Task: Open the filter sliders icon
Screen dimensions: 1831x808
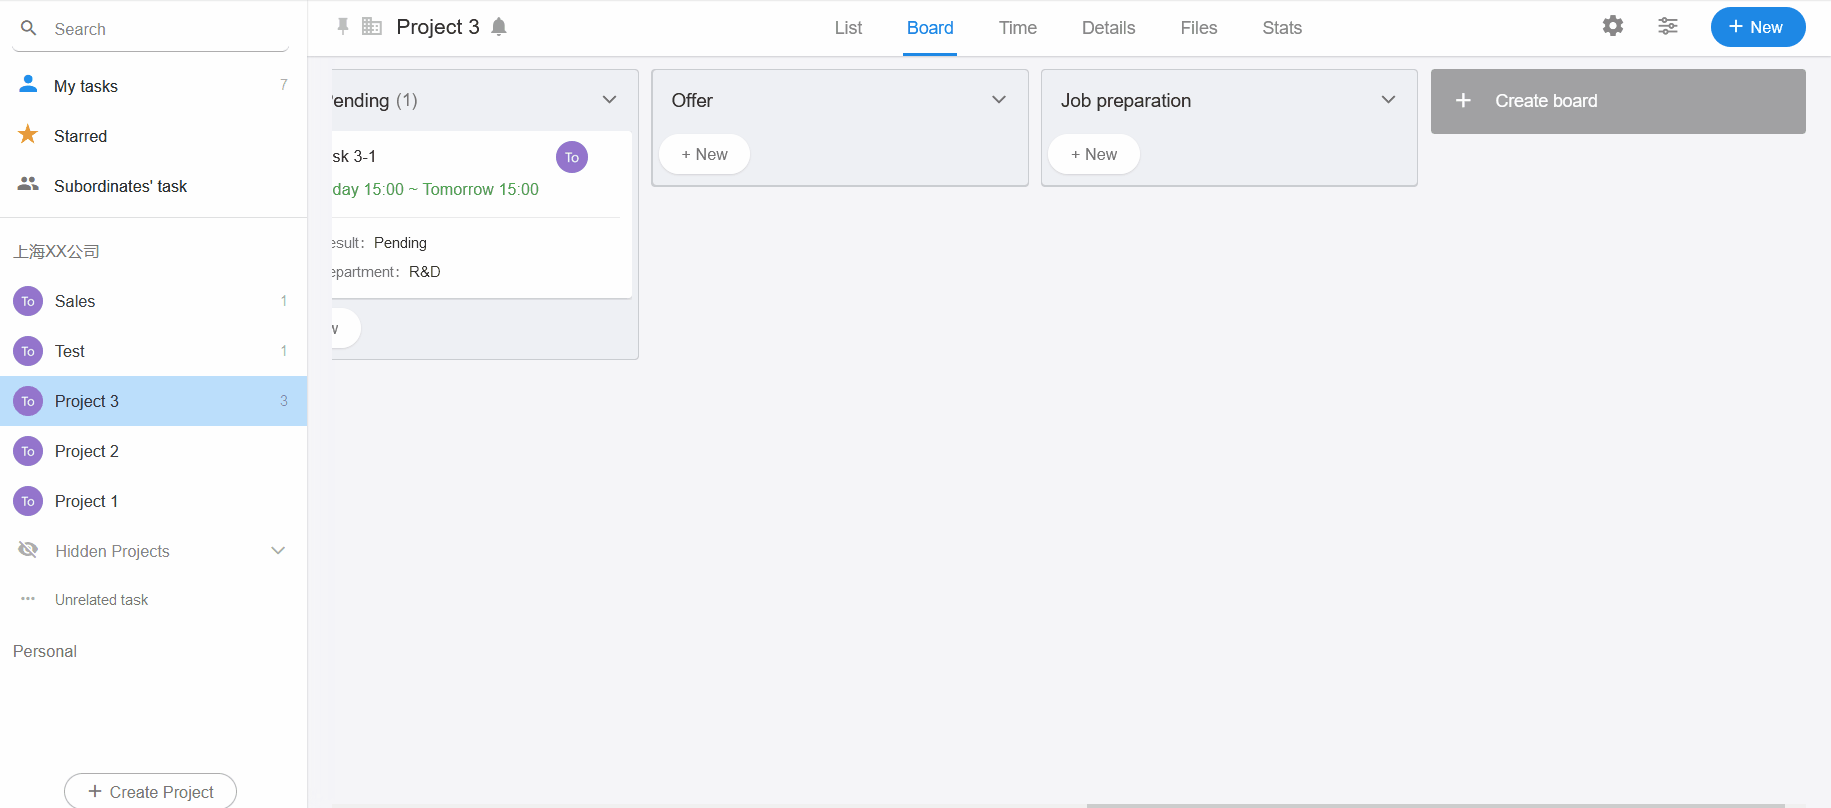Action: (1668, 26)
